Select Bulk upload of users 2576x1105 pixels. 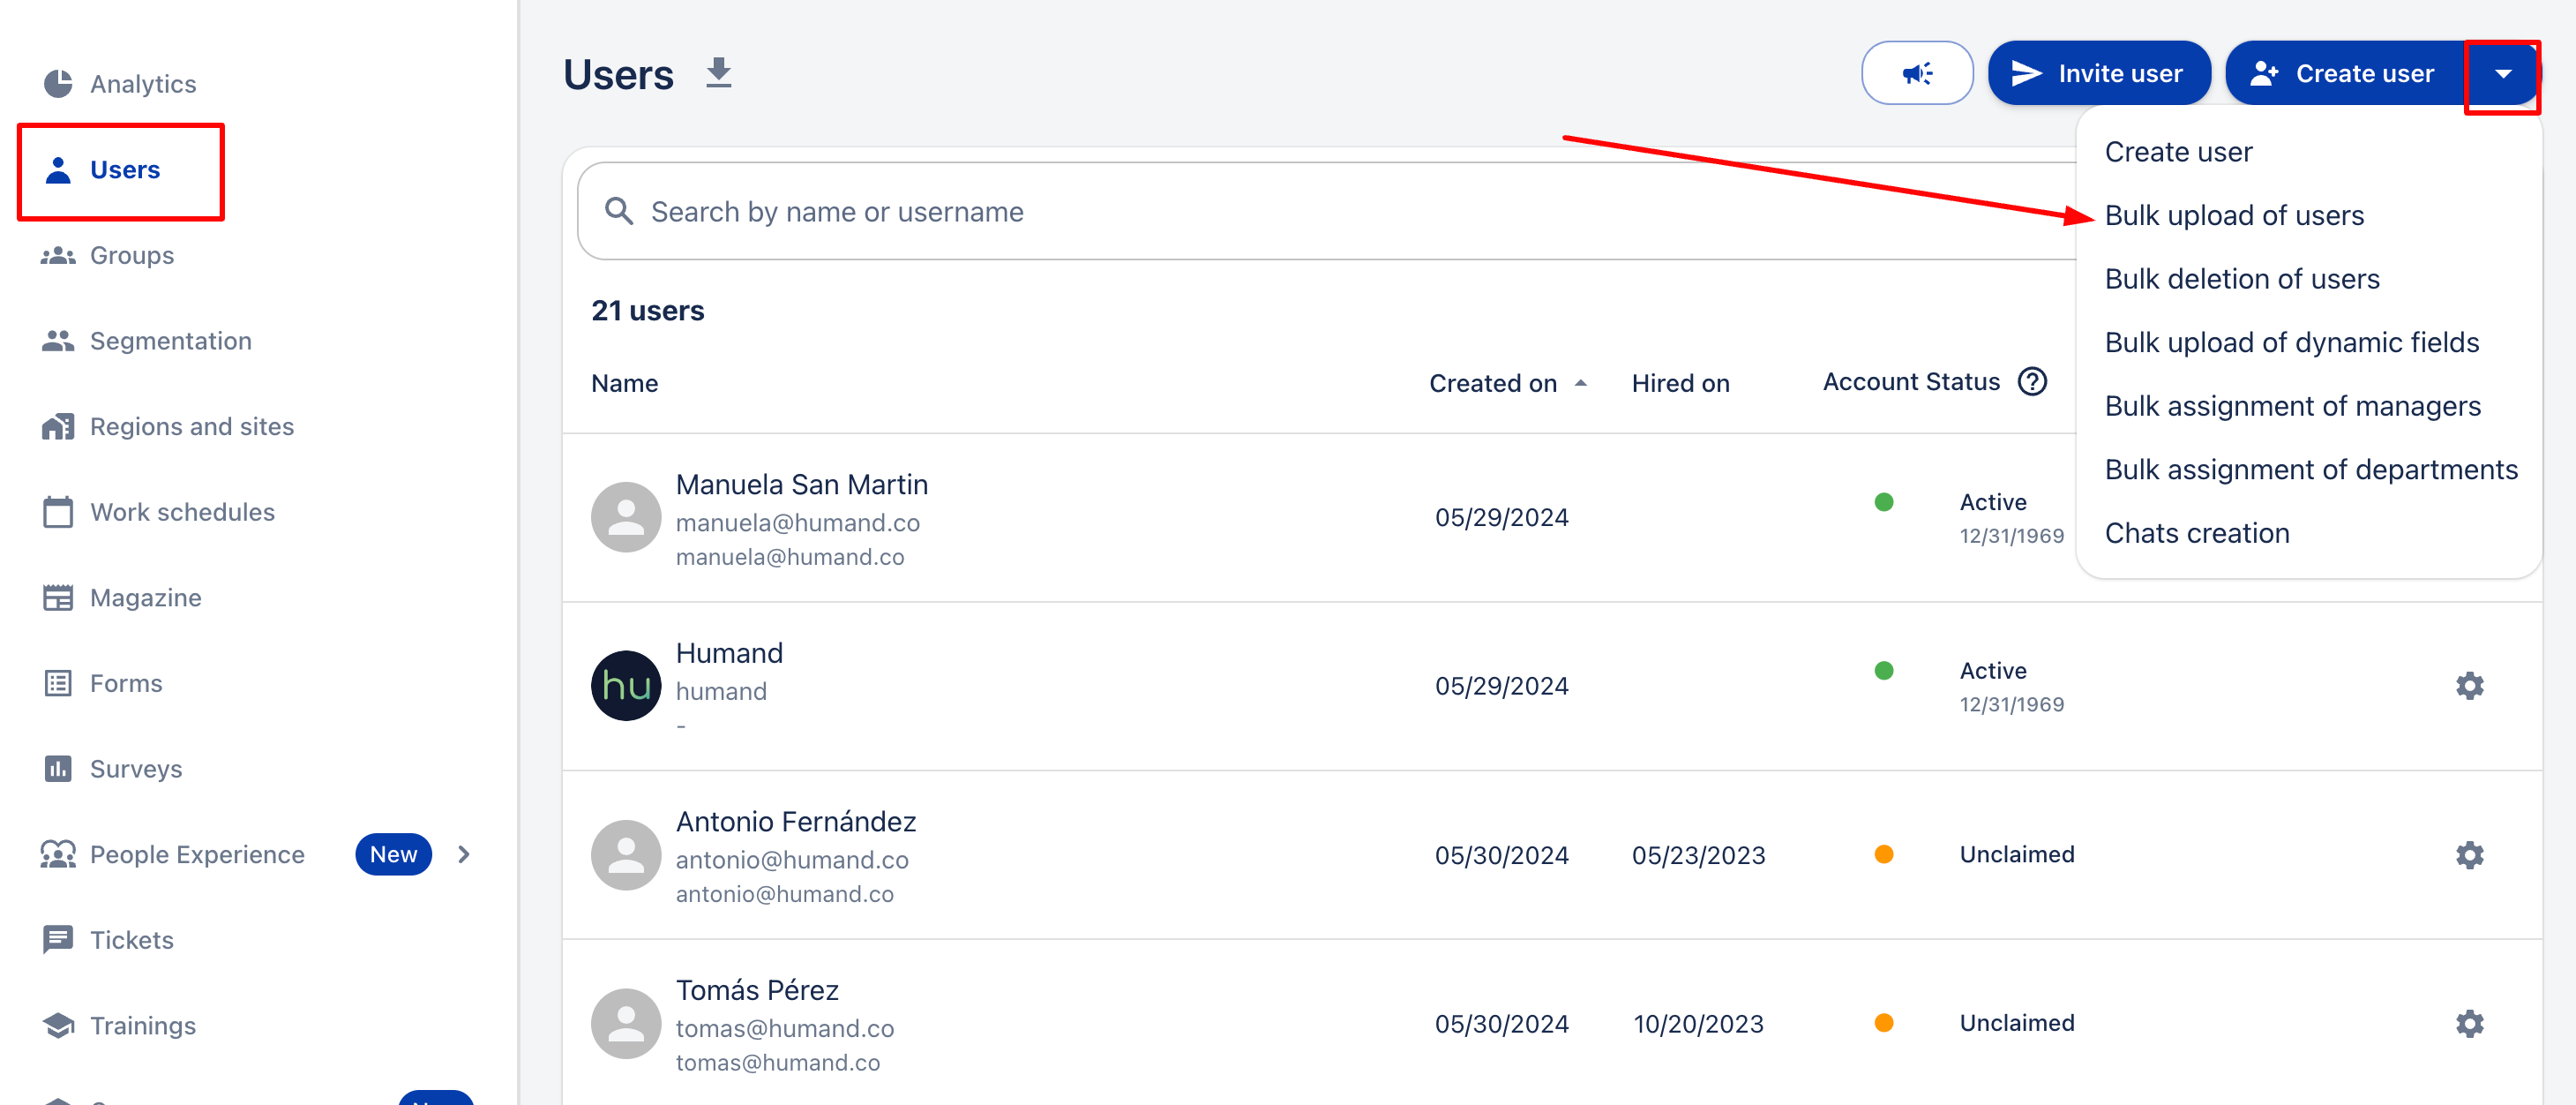pyautogui.click(x=2235, y=215)
